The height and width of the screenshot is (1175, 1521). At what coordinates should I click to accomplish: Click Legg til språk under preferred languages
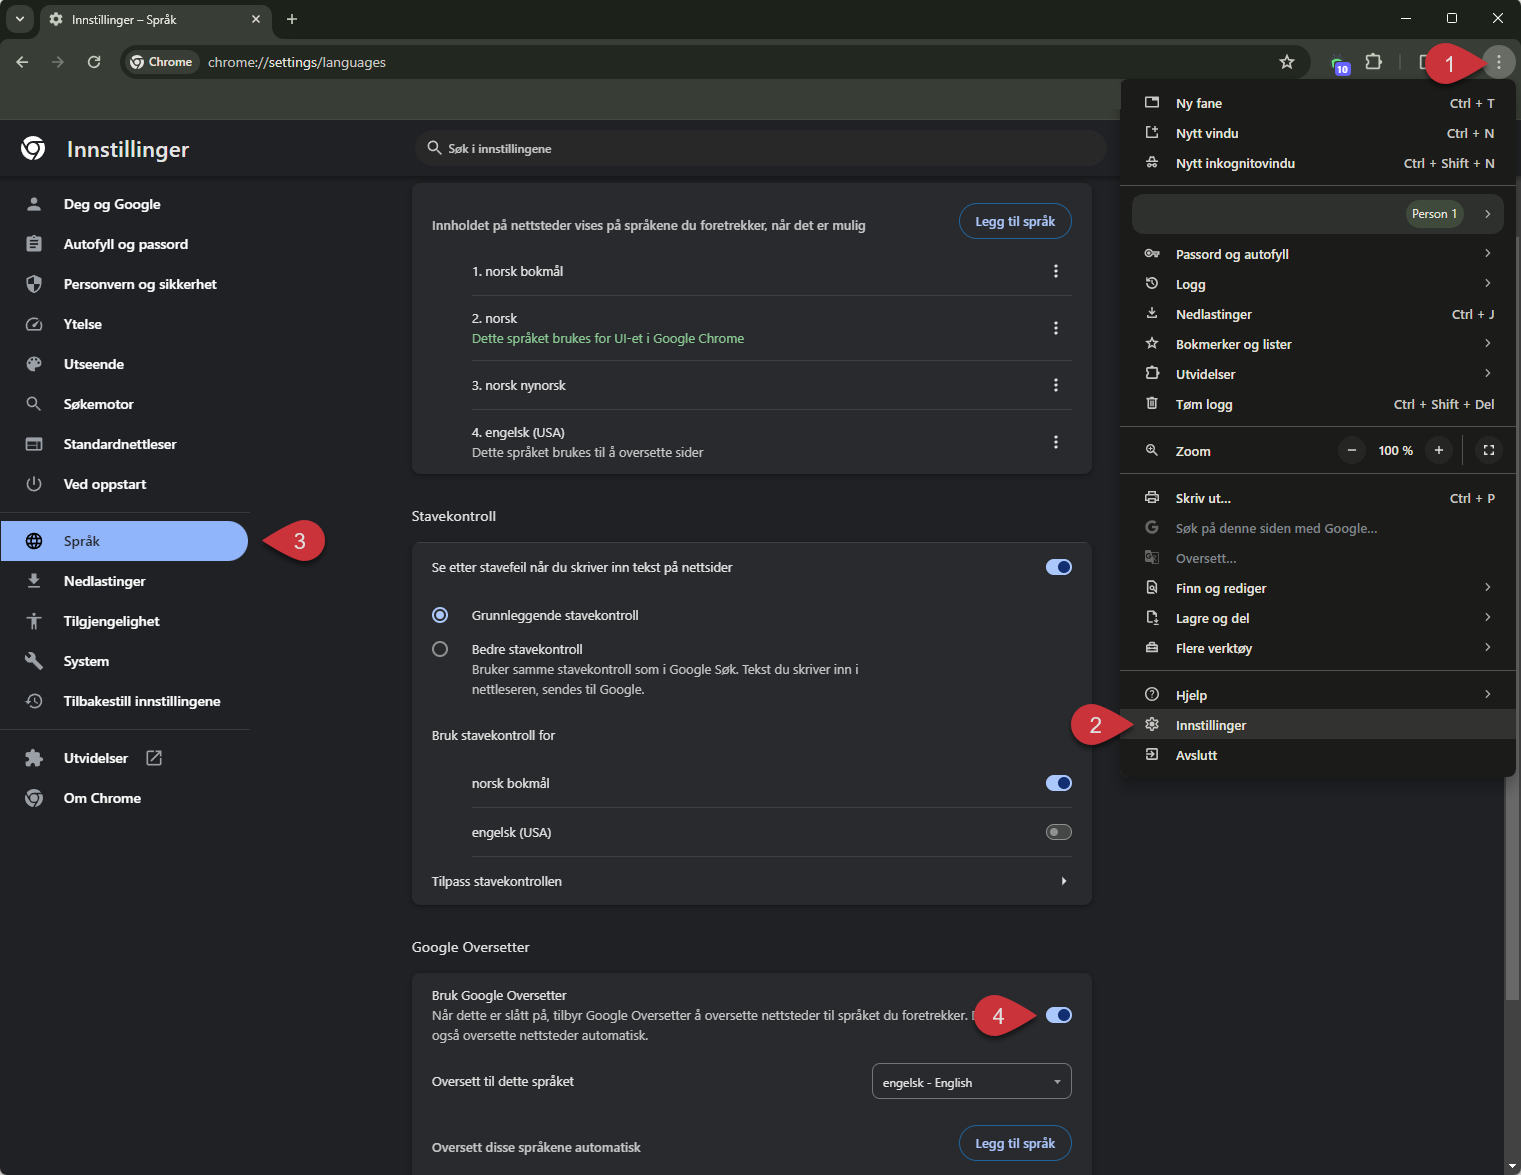pyautogui.click(x=1015, y=221)
